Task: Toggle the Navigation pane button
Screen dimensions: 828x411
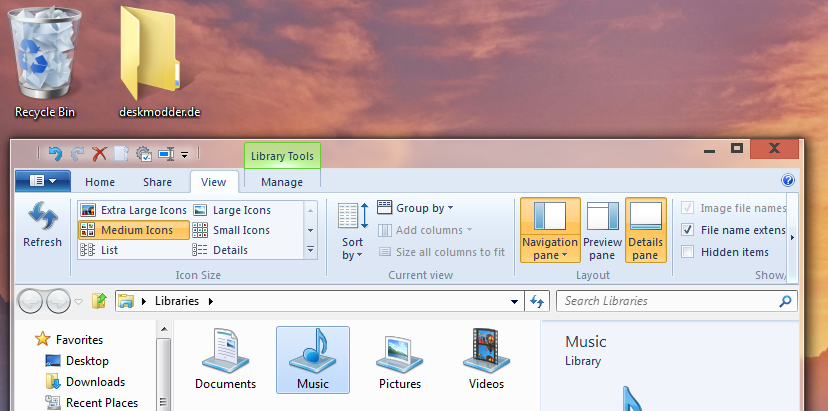Action: tap(550, 230)
